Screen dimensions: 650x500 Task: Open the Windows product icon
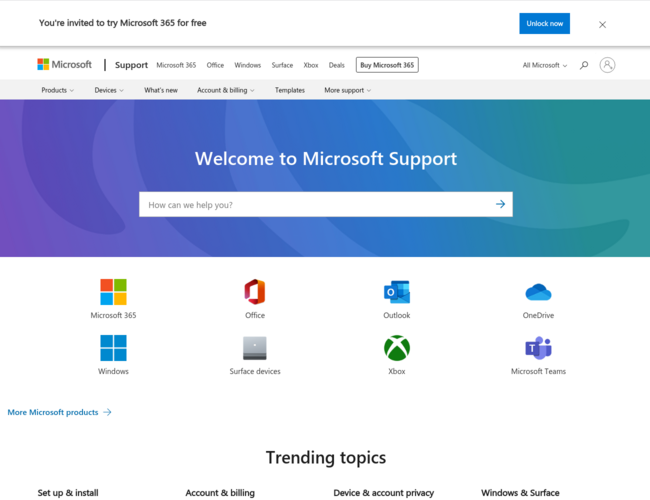tap(113, 348)
